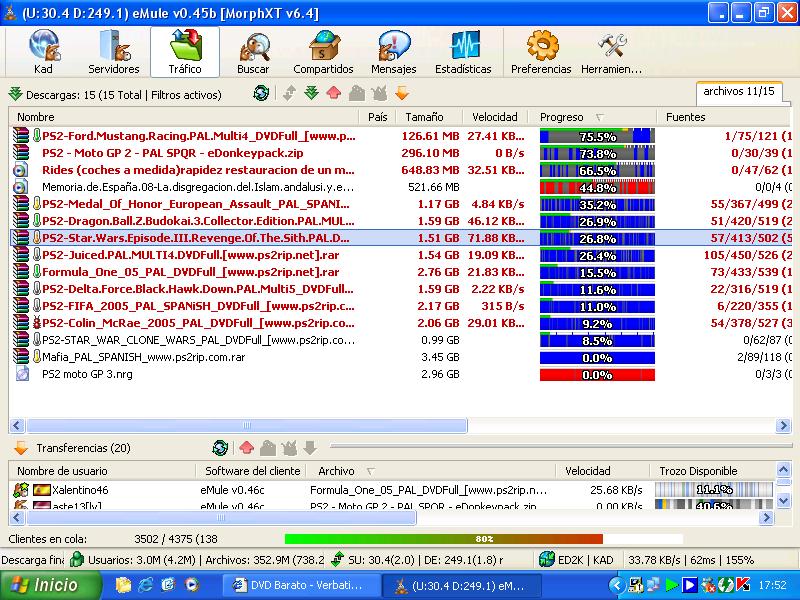Open the Kad network panel
800x600 pixels.
[43, 52]
